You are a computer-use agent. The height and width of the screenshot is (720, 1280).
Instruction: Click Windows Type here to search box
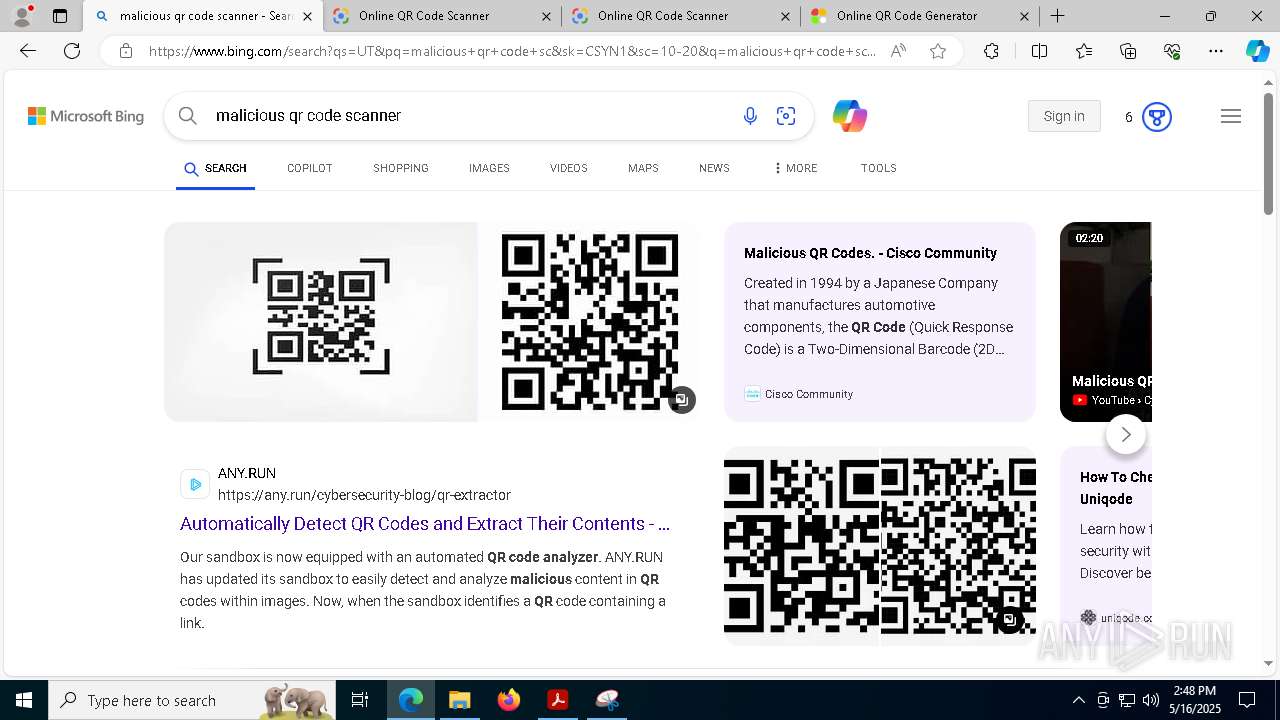[194, 700]
